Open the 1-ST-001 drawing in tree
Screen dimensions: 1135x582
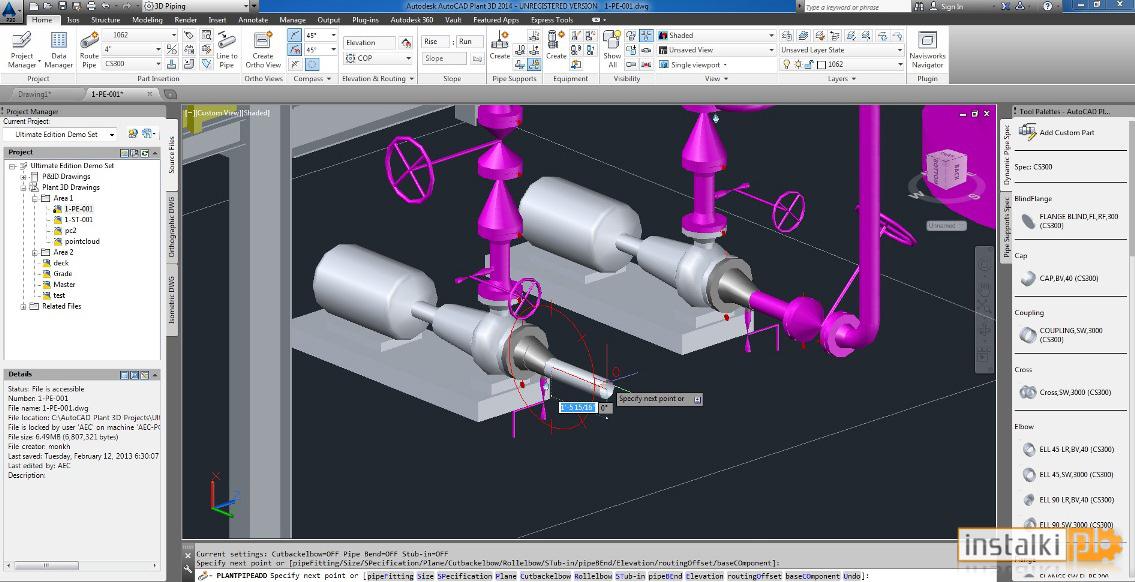[78, 219]
